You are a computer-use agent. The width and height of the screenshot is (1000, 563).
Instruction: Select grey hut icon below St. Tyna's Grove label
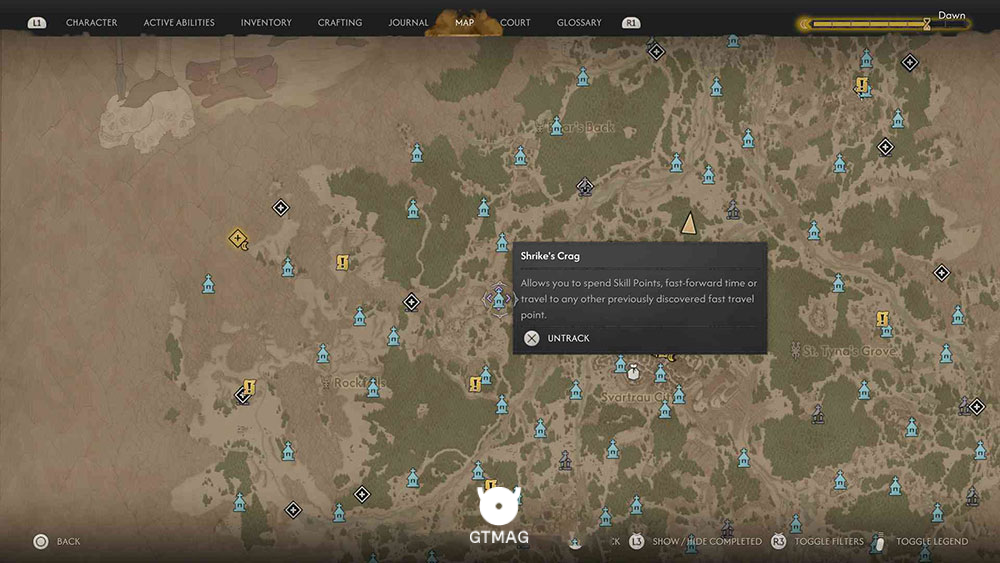[x=818, y=414]
